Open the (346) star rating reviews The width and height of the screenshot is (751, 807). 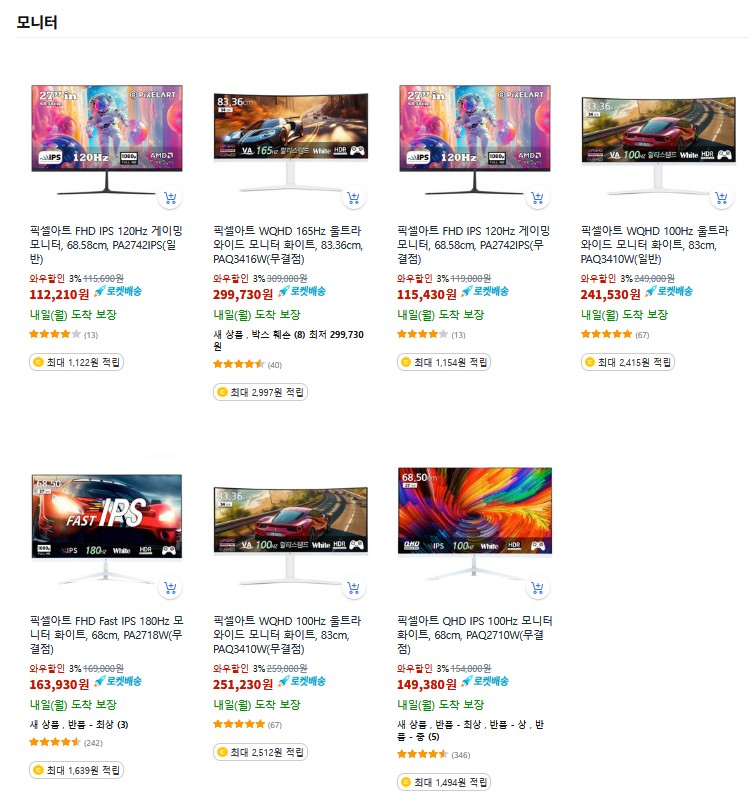pos(433,755)
